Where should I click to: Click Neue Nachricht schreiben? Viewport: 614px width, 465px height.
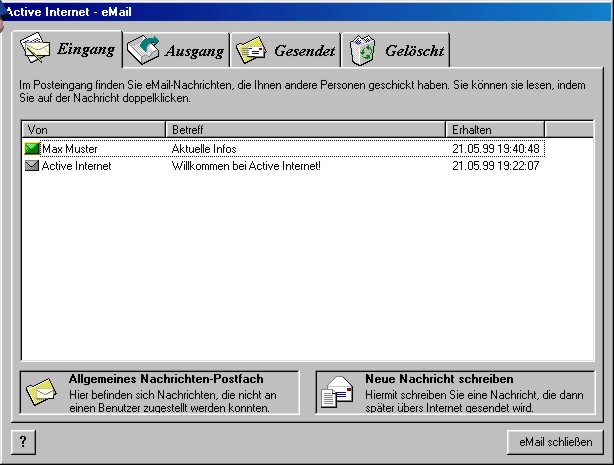[x=455, y=393]
